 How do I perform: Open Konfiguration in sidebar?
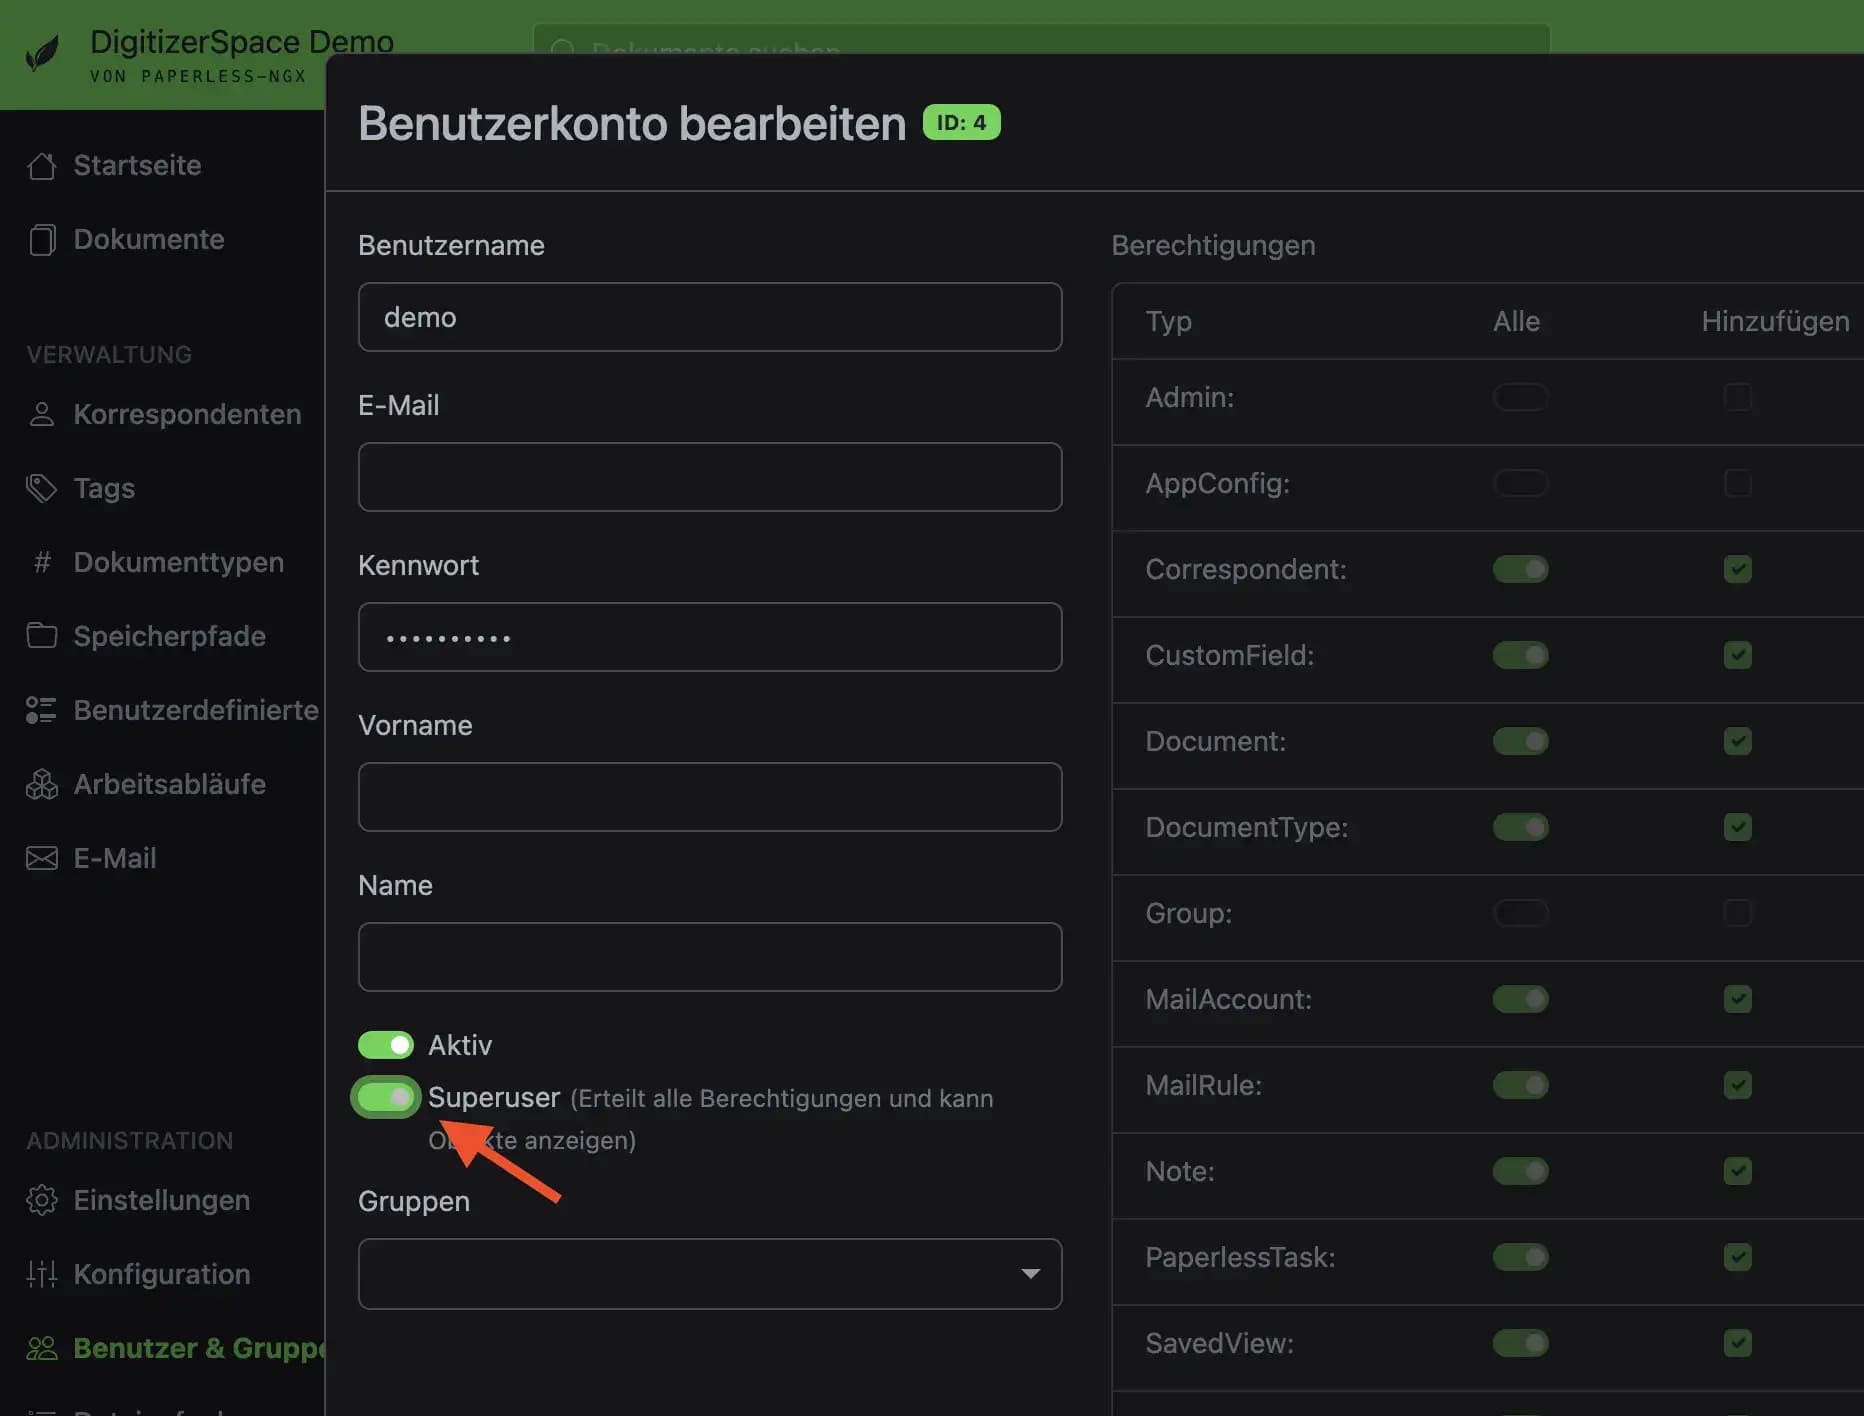162,1274
